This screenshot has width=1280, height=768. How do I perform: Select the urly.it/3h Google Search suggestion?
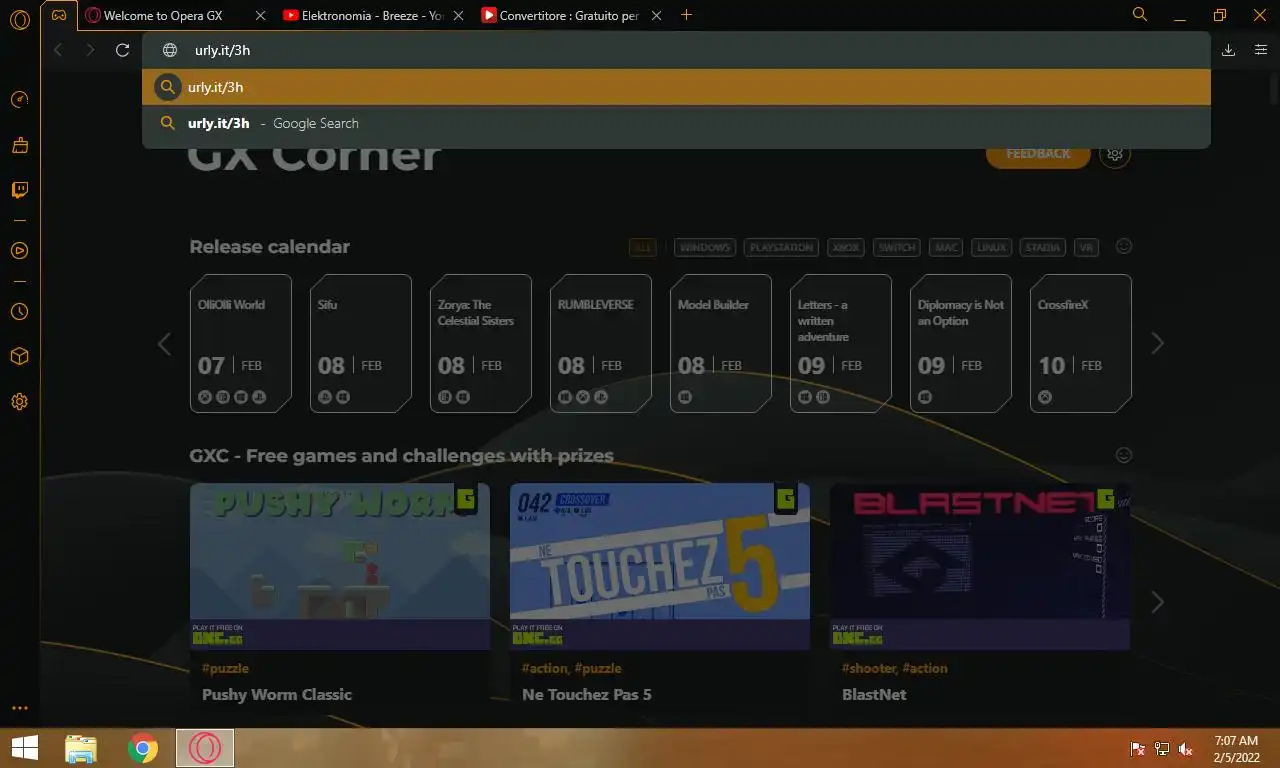(676, 123)
